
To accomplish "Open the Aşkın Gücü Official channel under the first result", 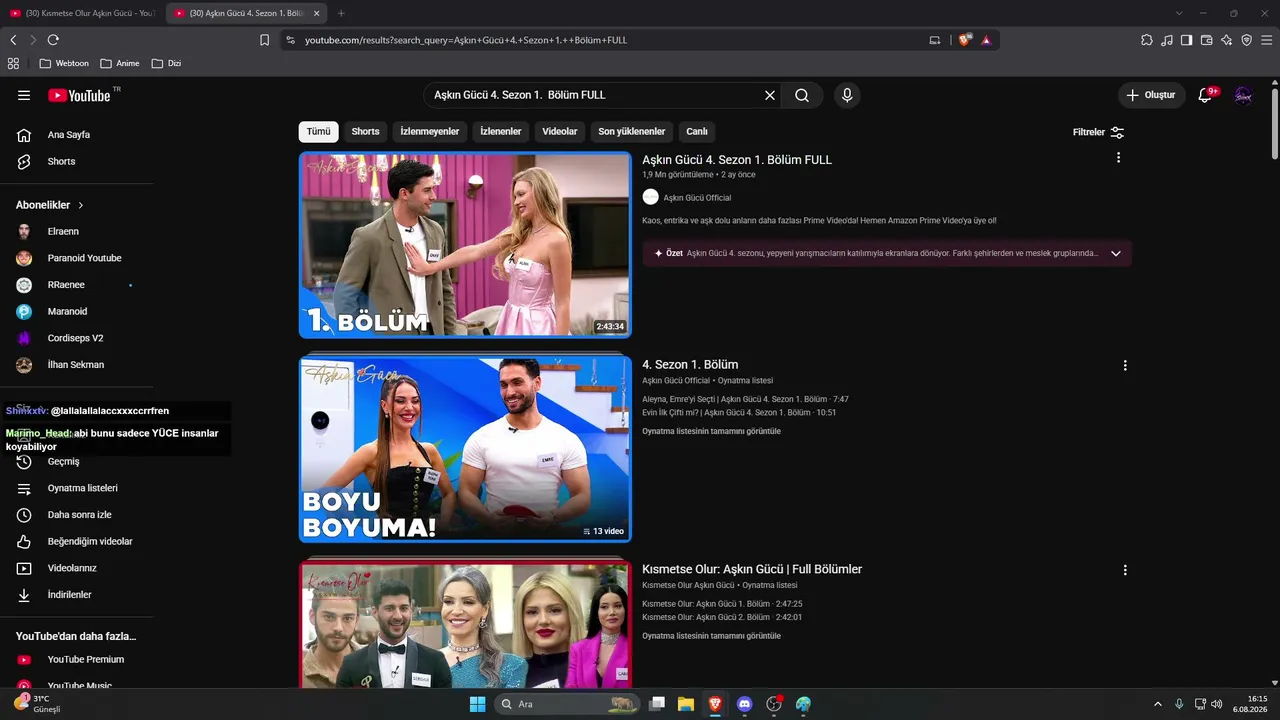I will 697,198.
